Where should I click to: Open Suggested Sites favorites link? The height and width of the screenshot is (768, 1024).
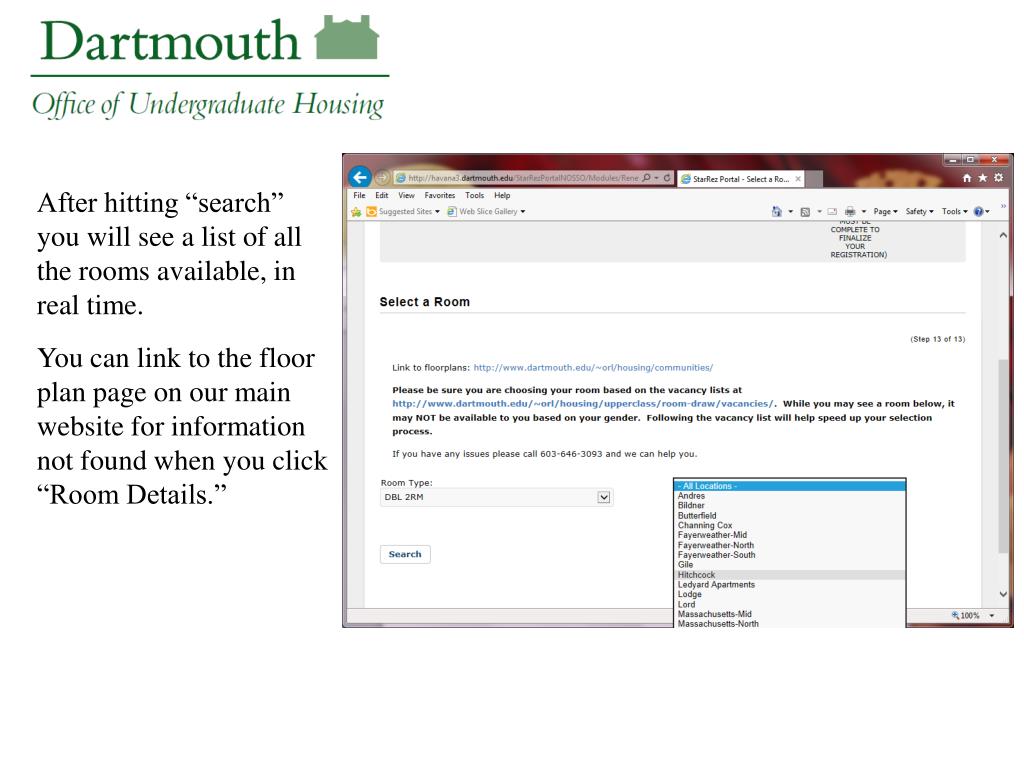click(403, 212)
